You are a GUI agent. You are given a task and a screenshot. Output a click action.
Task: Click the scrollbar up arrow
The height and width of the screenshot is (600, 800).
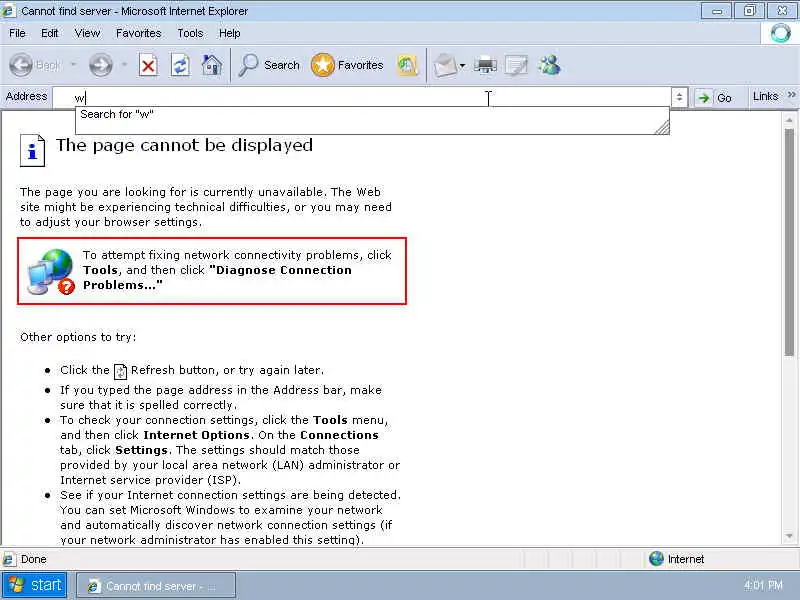(789, 120)
